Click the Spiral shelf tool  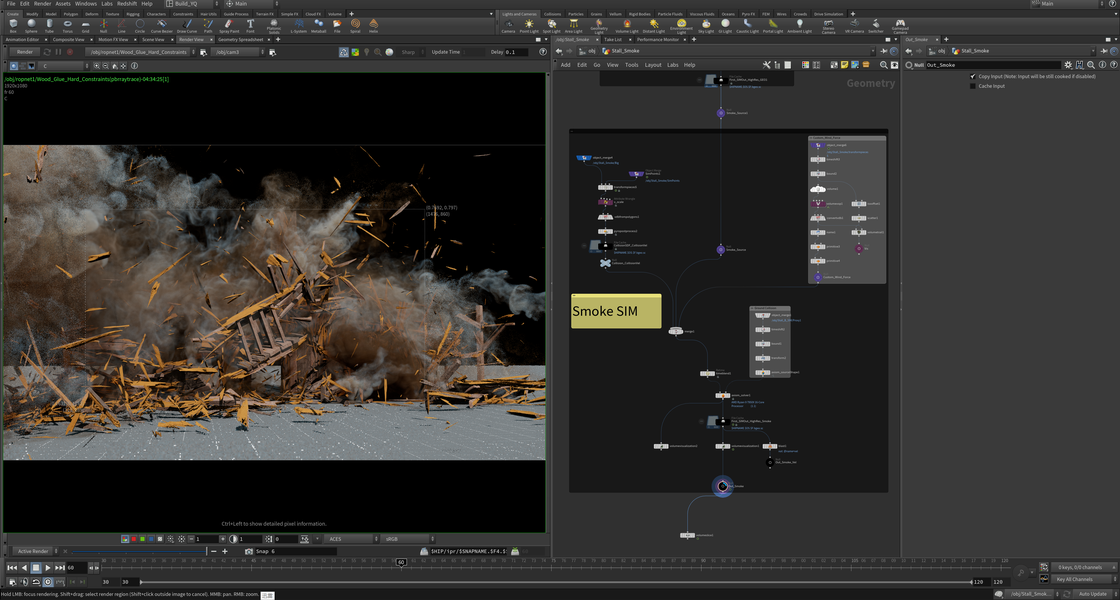click(x=355, y=24)
